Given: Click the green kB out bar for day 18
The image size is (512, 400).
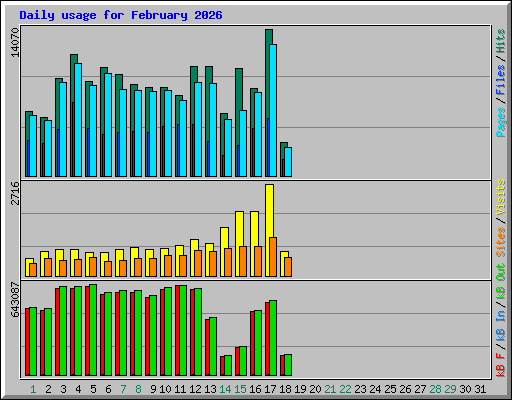Looking at the screenshot, I should 288,365.
